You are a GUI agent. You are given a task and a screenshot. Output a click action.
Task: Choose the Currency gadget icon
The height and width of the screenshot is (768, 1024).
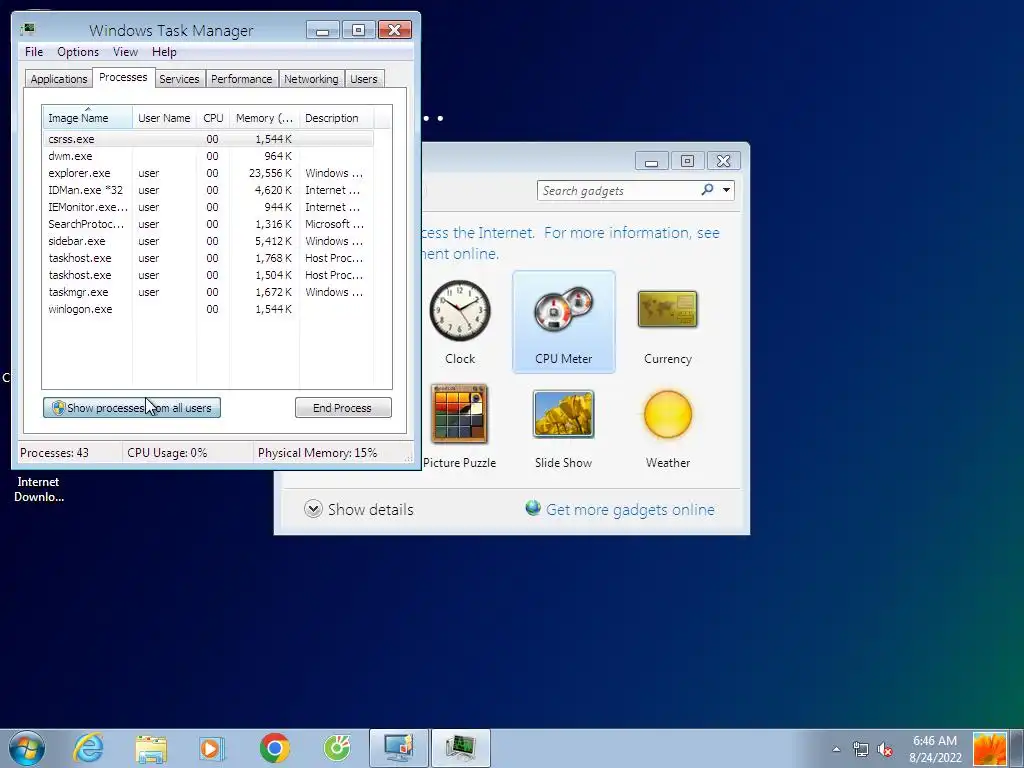pyautogui.click(x=667, y=310)
